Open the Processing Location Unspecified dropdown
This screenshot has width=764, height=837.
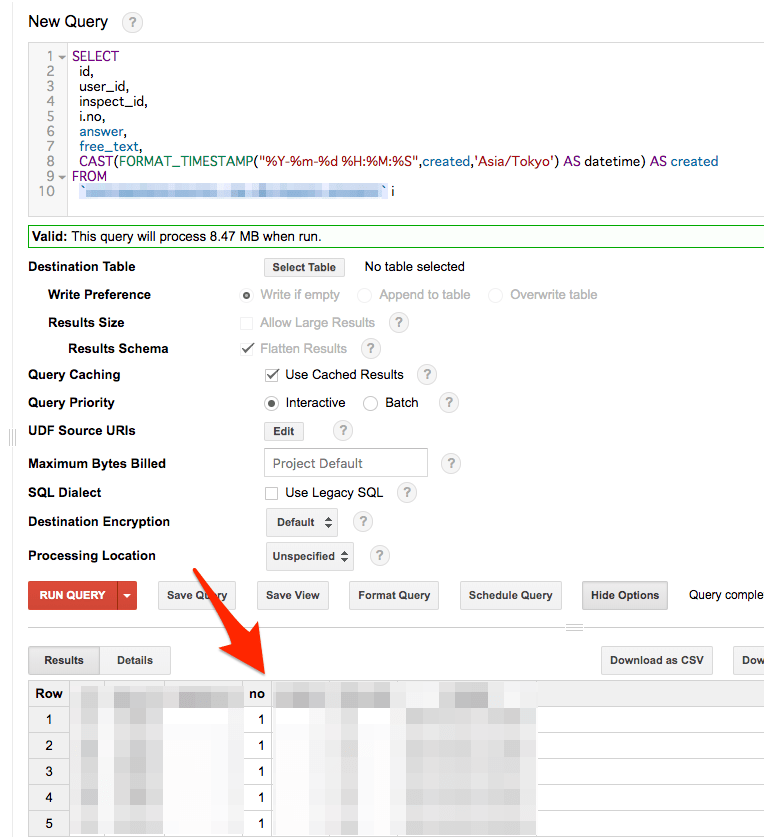(x=311, y=556)
